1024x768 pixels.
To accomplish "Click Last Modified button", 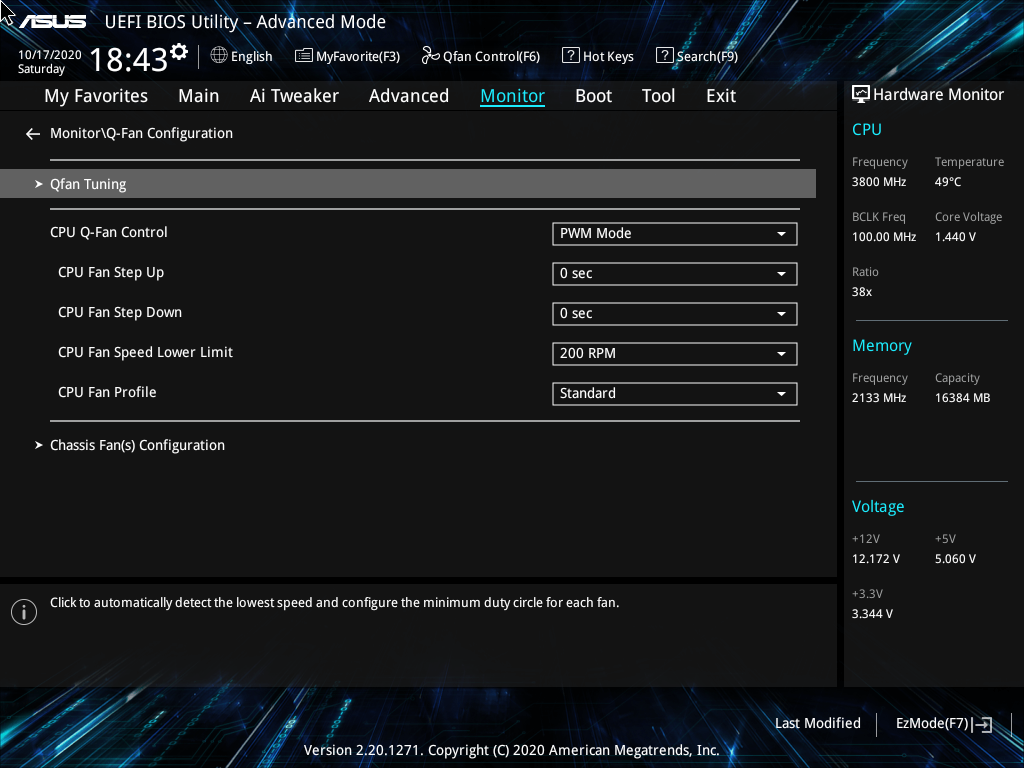I will coord(818,724).
